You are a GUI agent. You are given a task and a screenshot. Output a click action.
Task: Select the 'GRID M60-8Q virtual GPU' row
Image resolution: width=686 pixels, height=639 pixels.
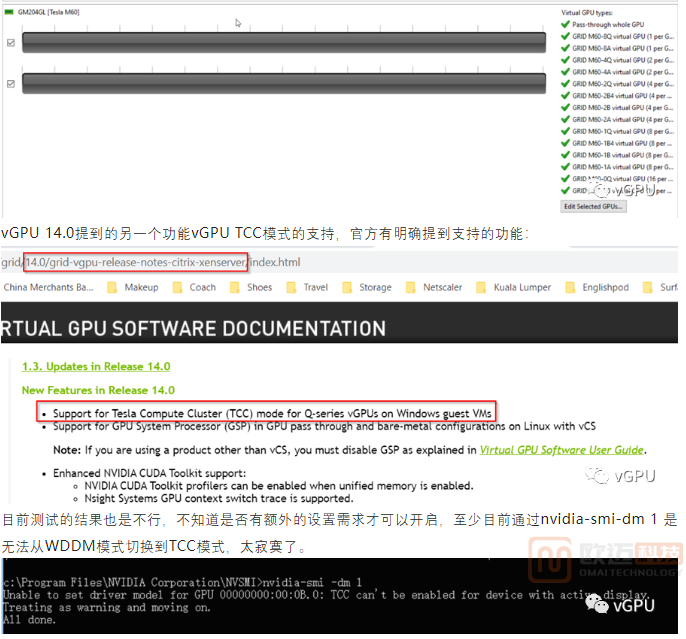(x=618, y=36)
